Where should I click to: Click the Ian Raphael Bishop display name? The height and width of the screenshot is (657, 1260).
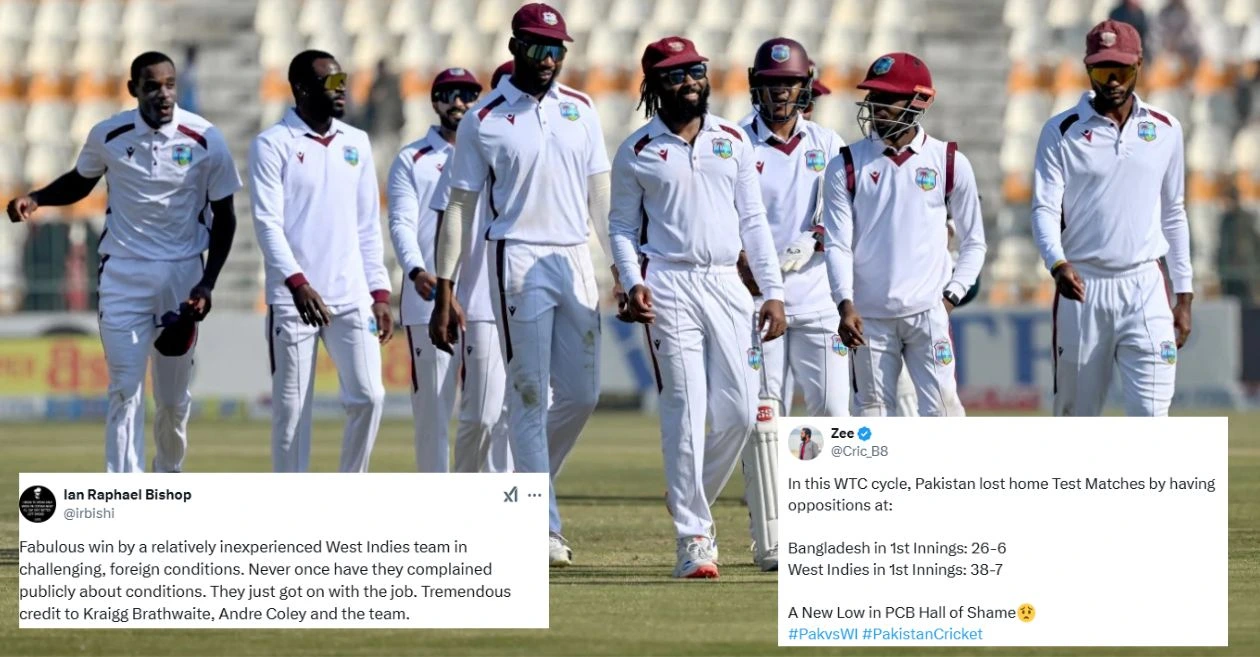pos(127,494)
